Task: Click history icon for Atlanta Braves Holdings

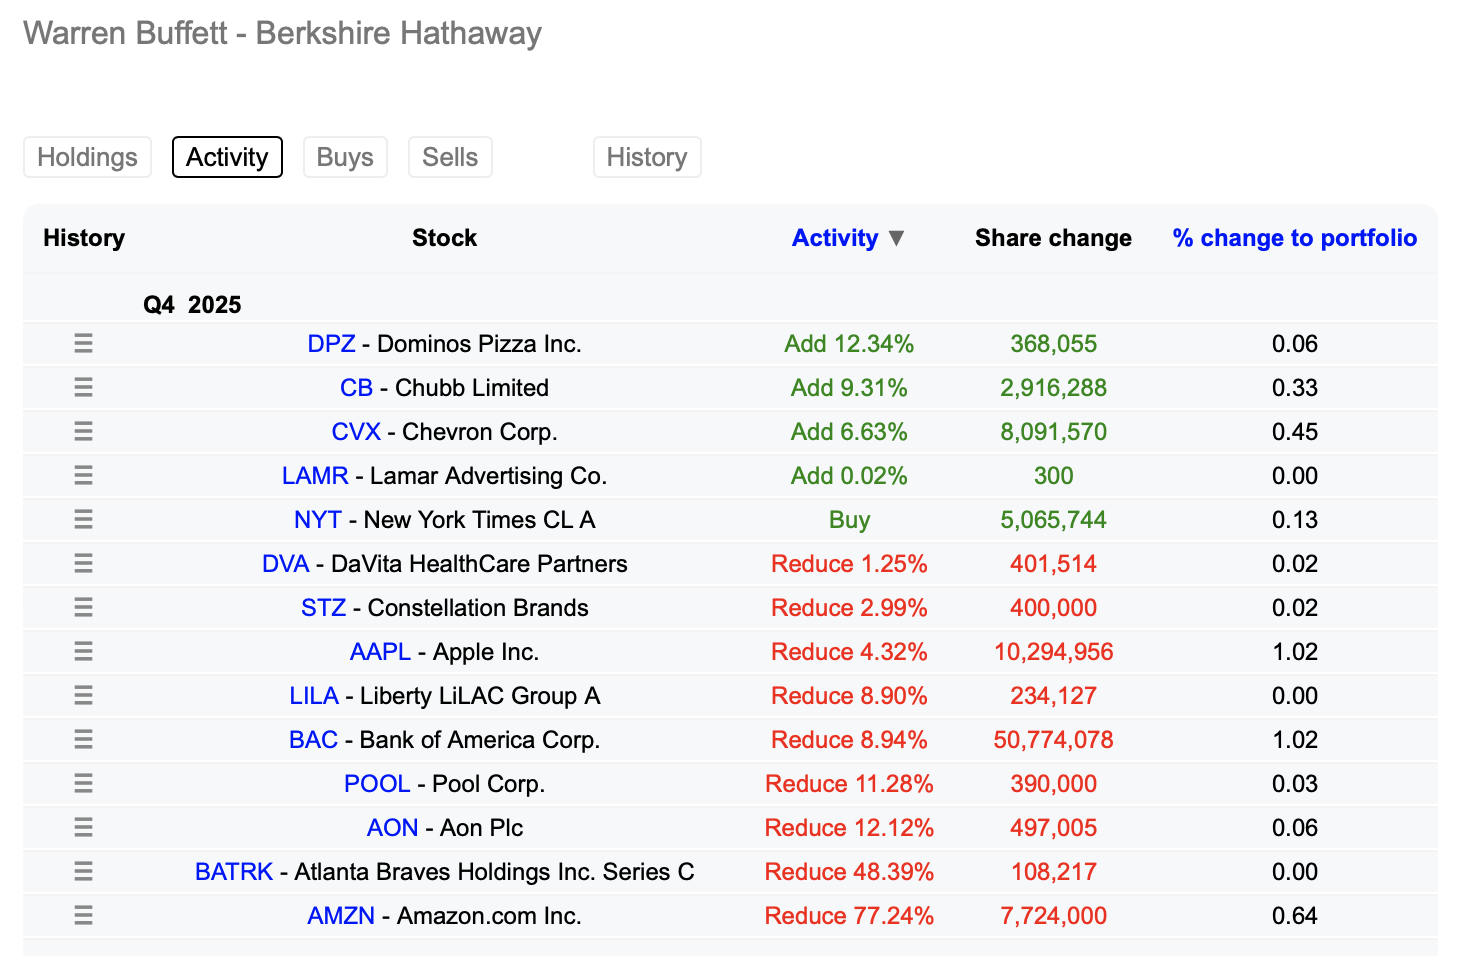Action: tap(83, 872)
